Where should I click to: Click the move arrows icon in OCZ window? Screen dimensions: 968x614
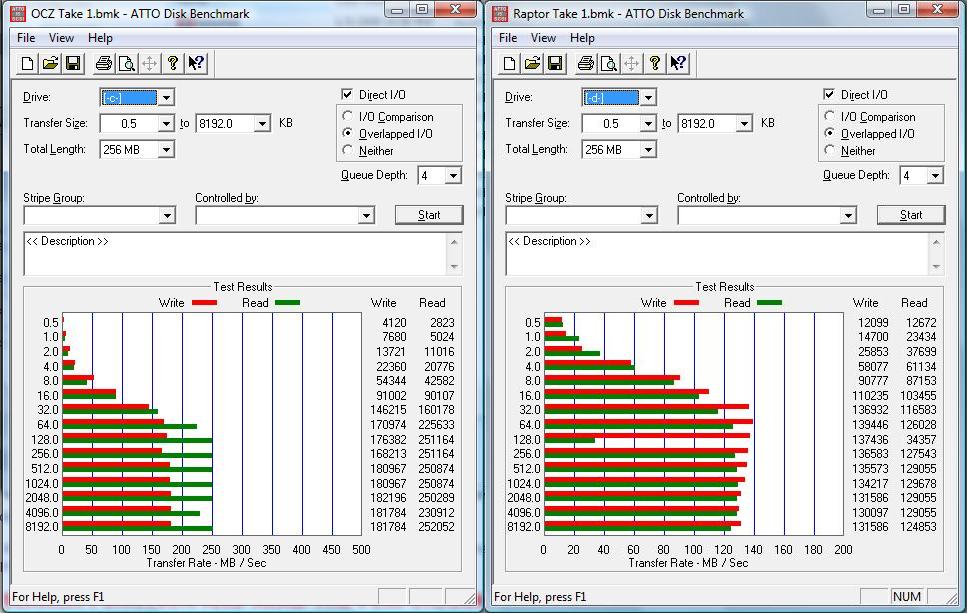[149, 64]
